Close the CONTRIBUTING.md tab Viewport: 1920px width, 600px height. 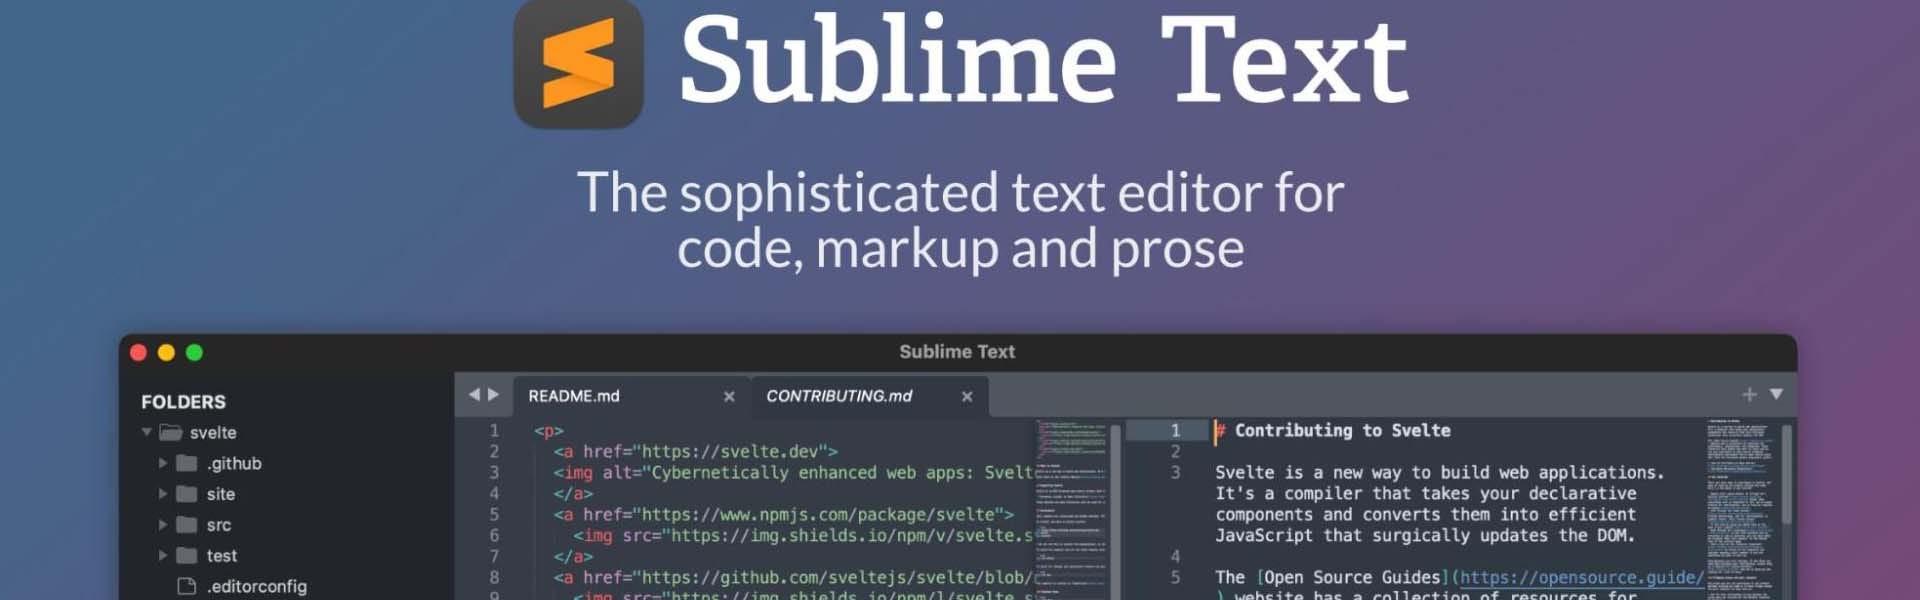pos(967,397)
